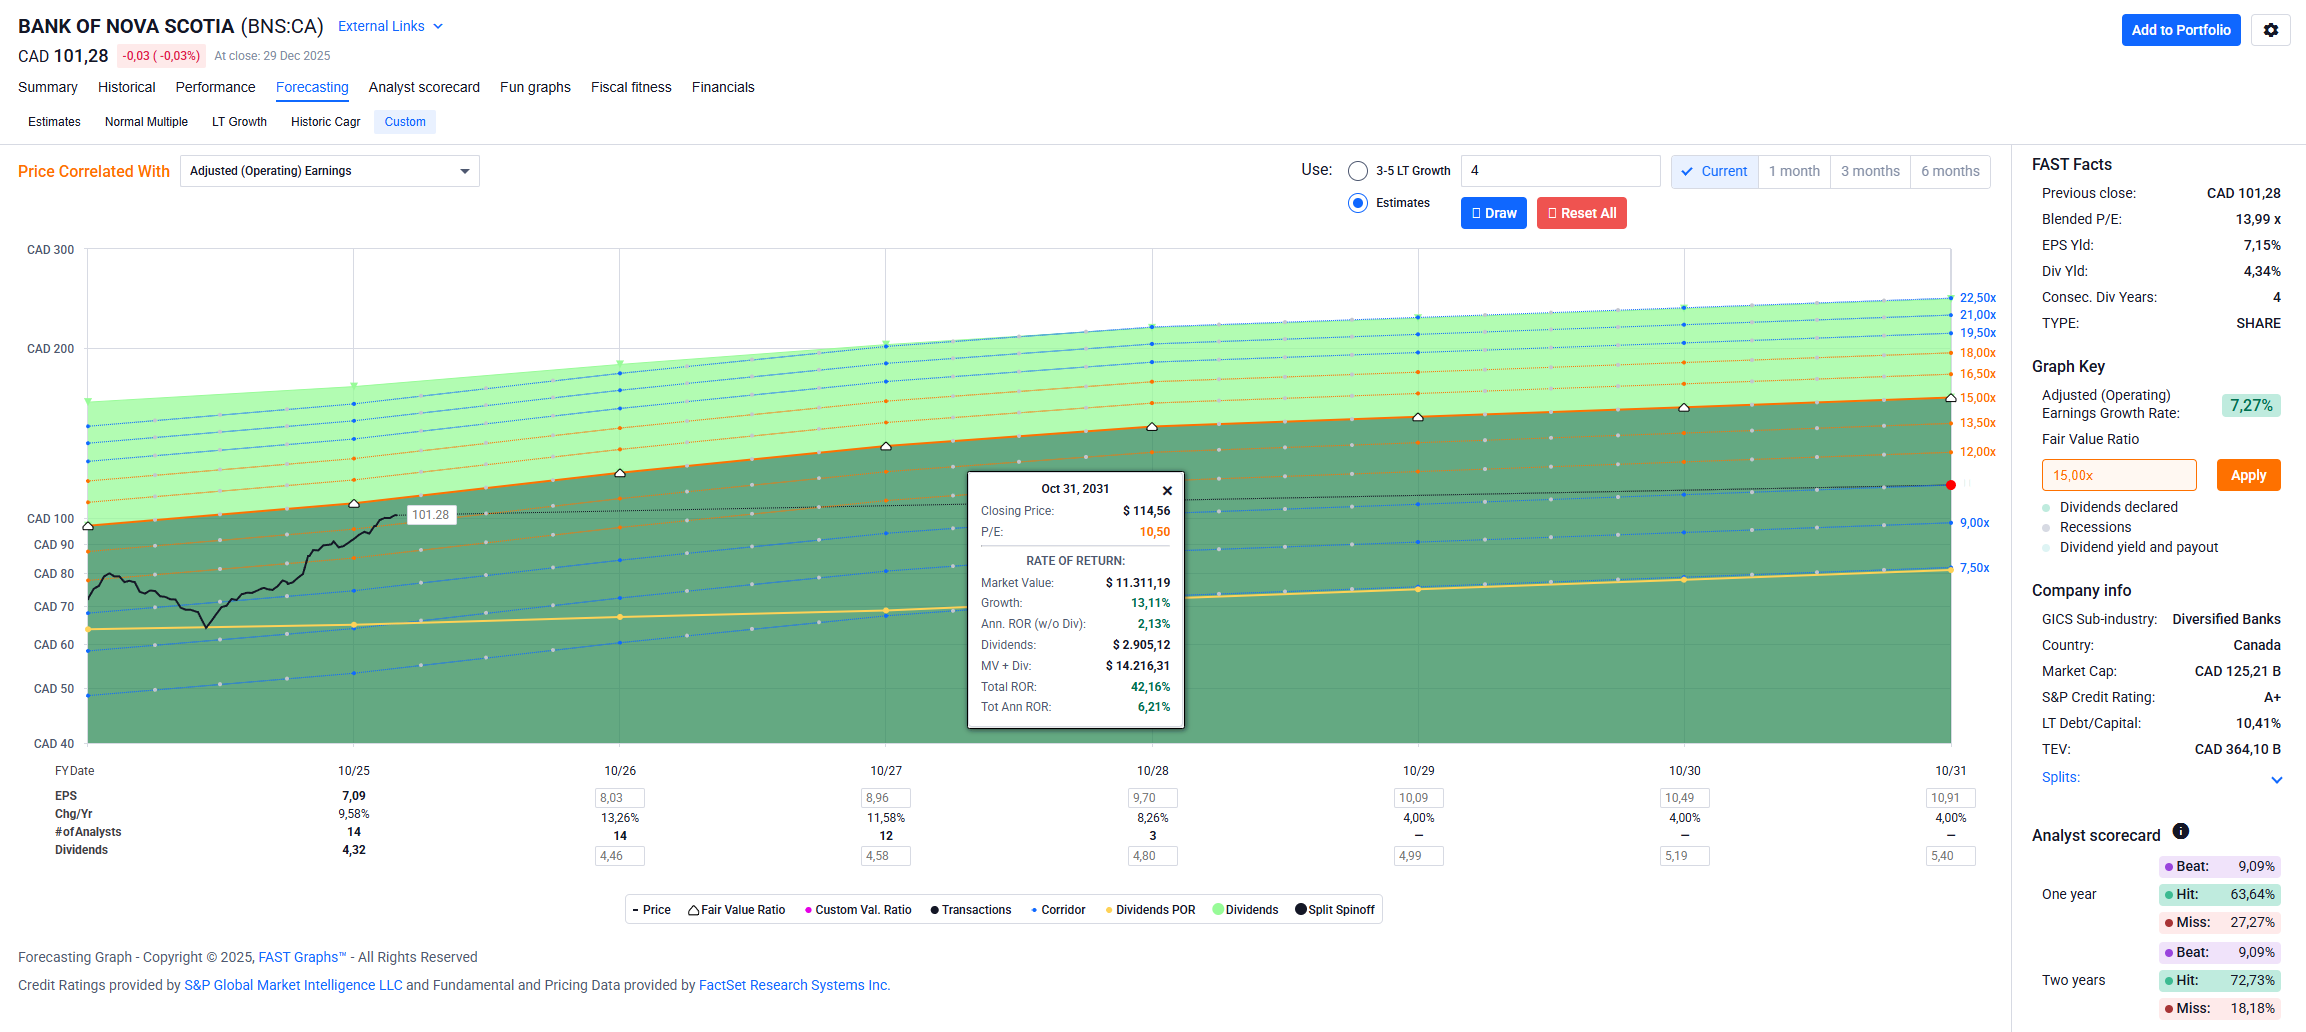
Task: Open the Price Correlated With dropdown
Action: coord(330,171)
